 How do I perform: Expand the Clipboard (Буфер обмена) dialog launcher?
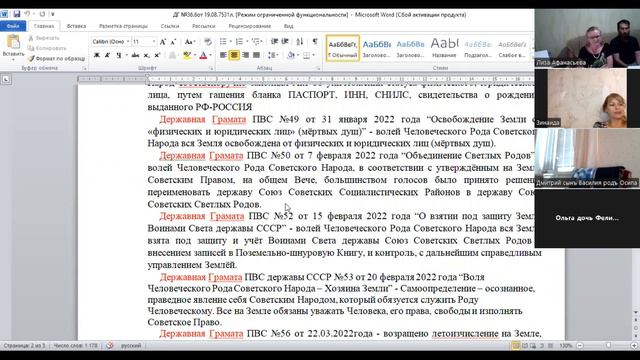pyautogui.click(x=84, y=68)
